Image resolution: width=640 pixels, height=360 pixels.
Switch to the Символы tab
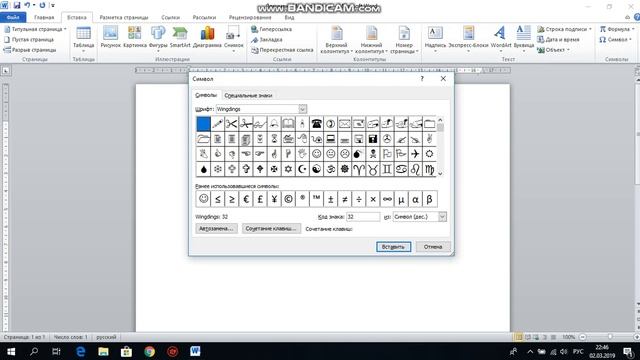[x=206, y=95]
